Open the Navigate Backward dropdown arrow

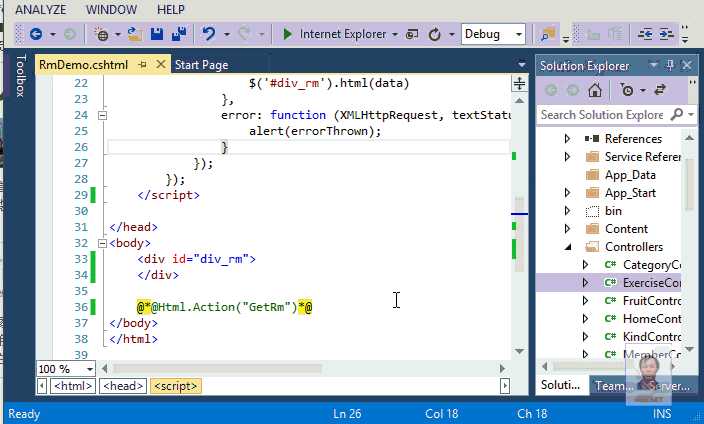[53, 35]
